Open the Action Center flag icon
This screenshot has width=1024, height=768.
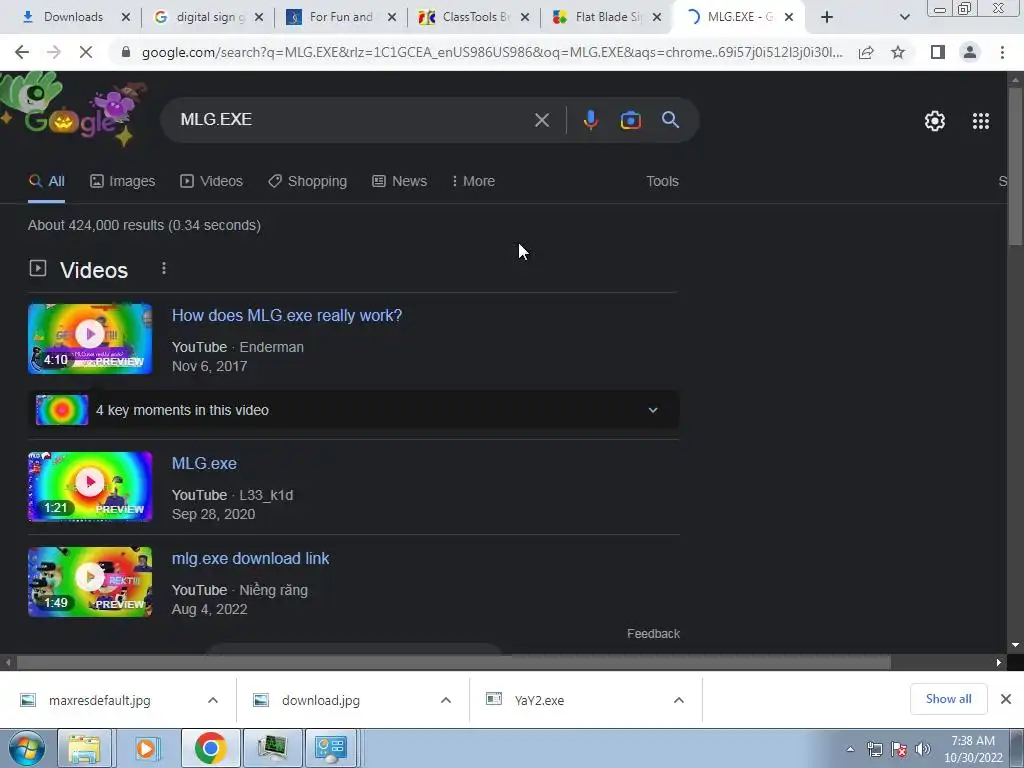coord(899,749)
